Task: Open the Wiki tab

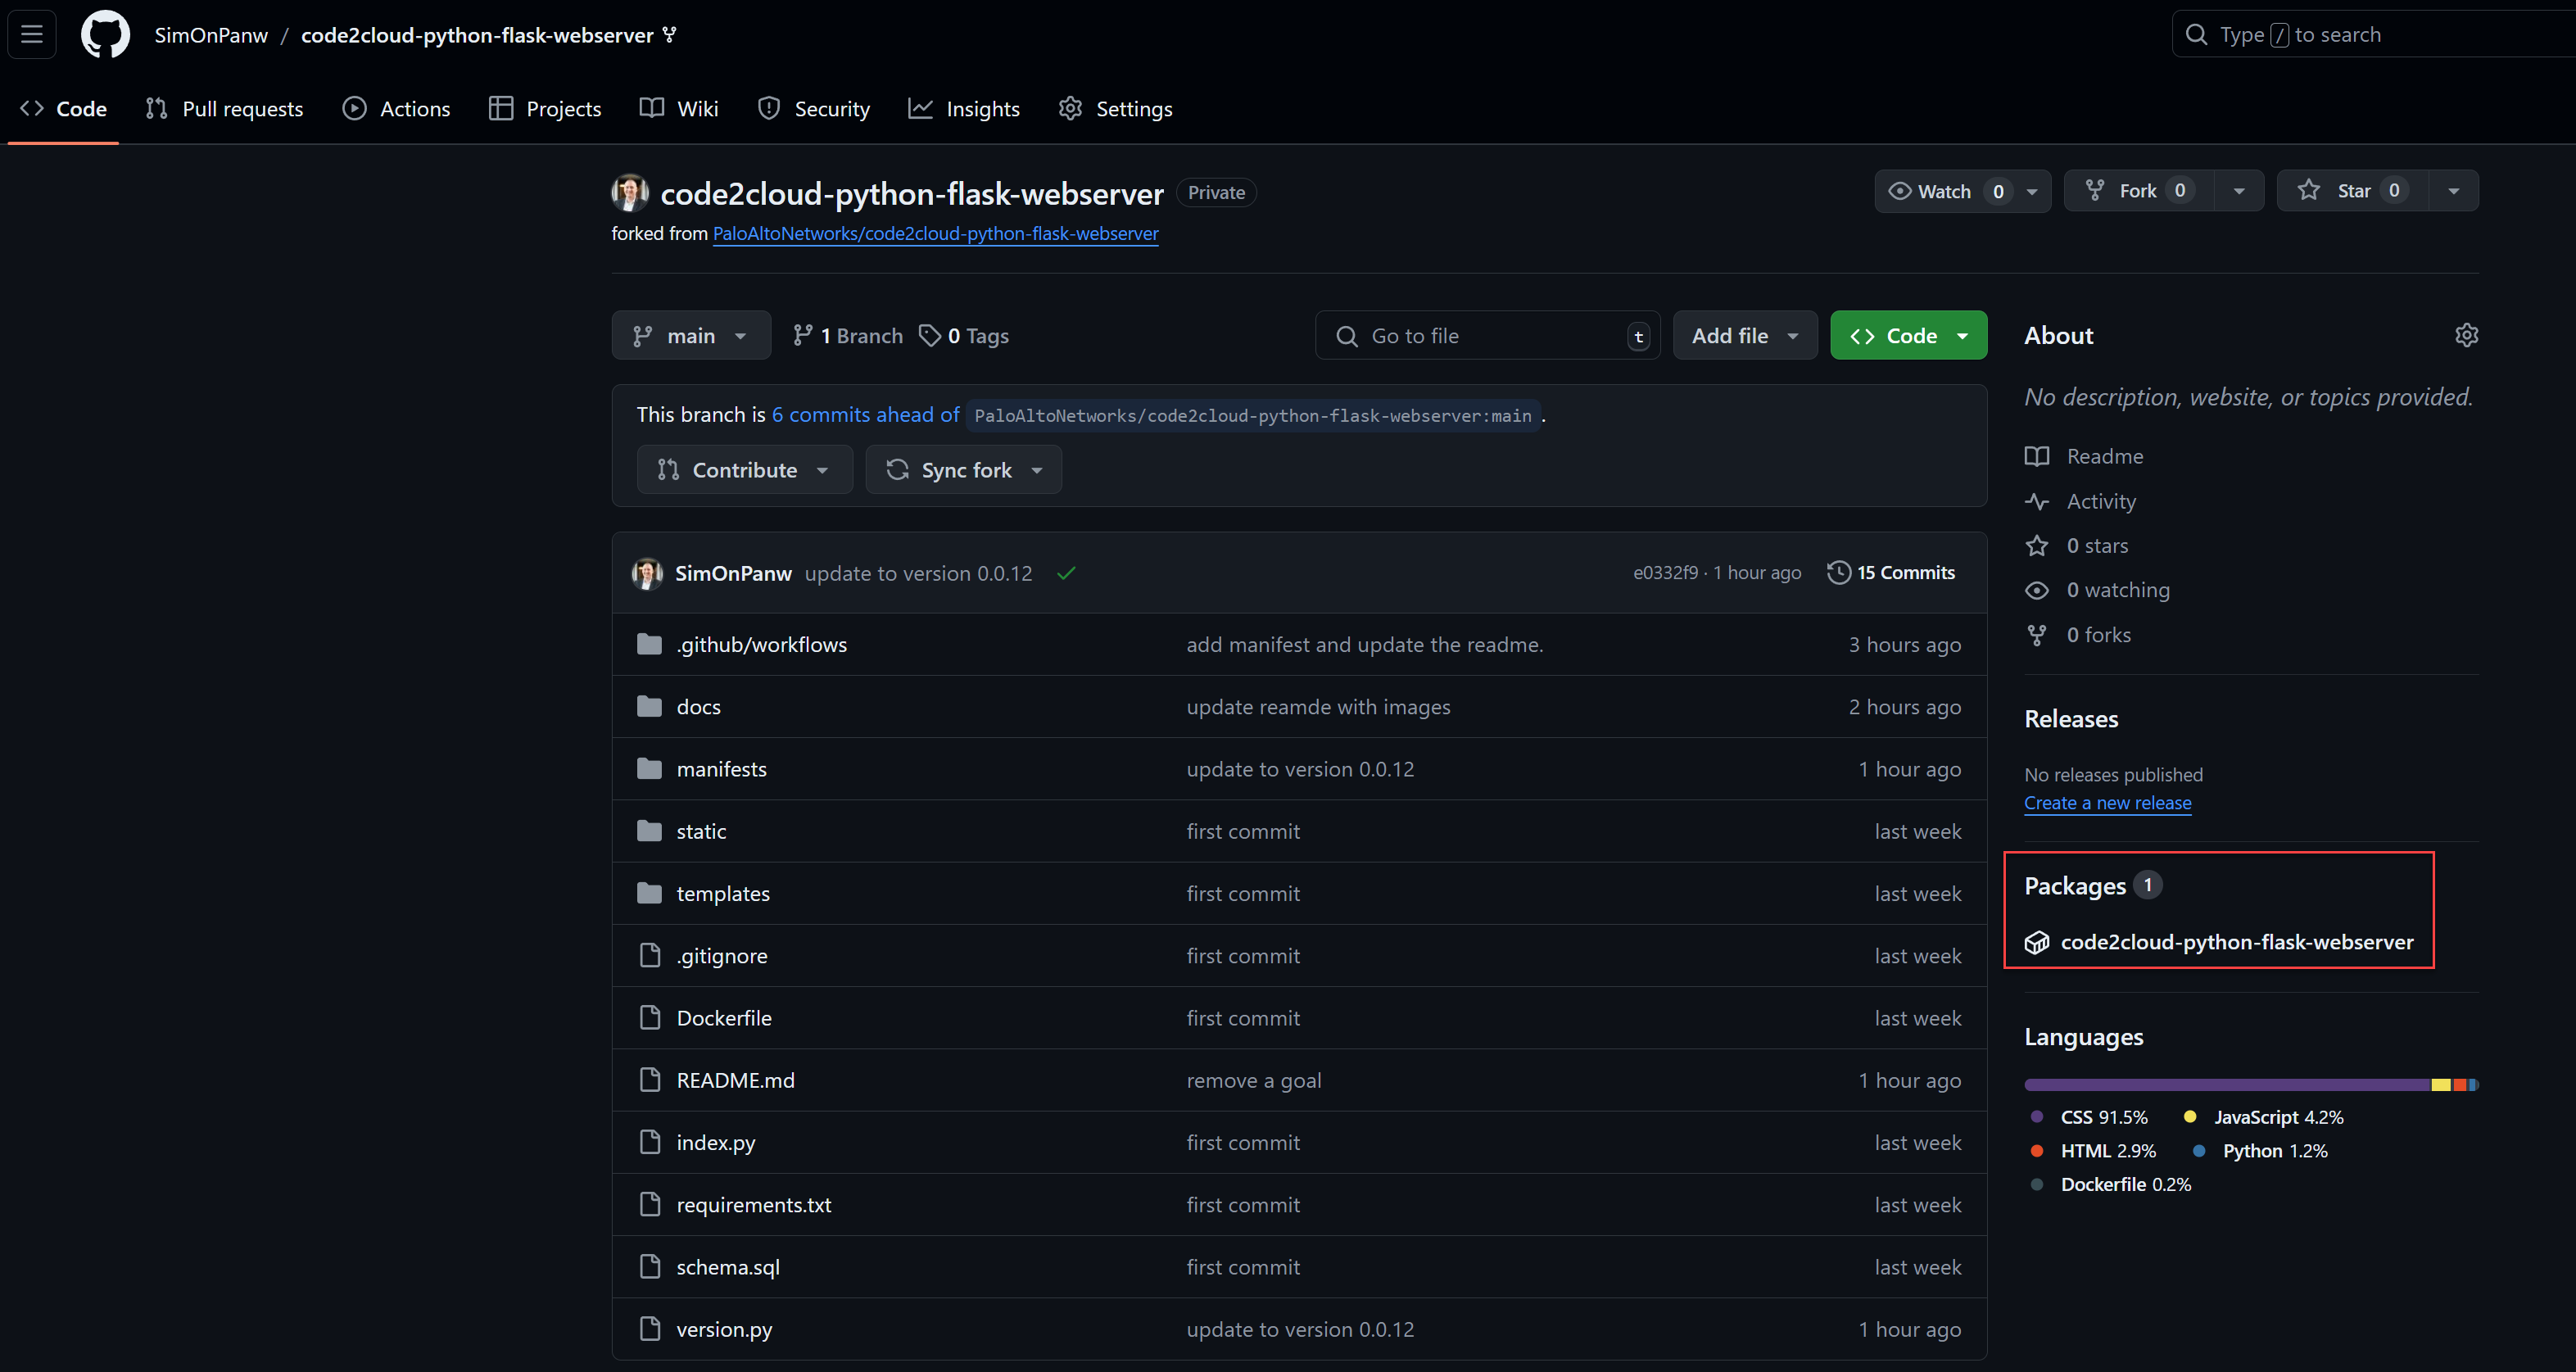Action: coord(679,108)
